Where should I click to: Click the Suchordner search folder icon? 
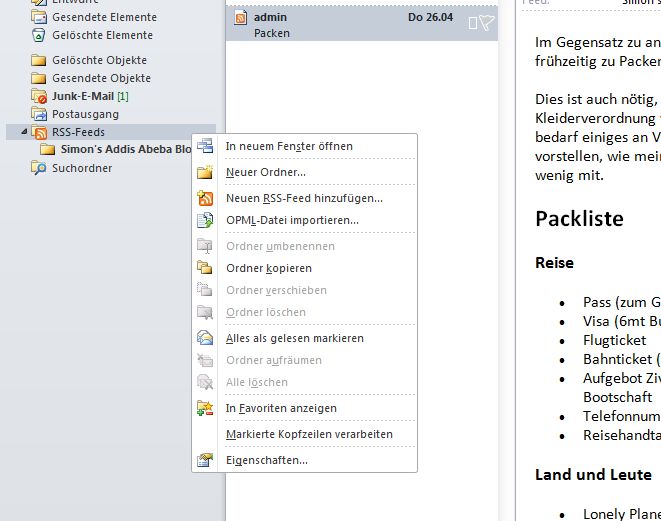39,168
